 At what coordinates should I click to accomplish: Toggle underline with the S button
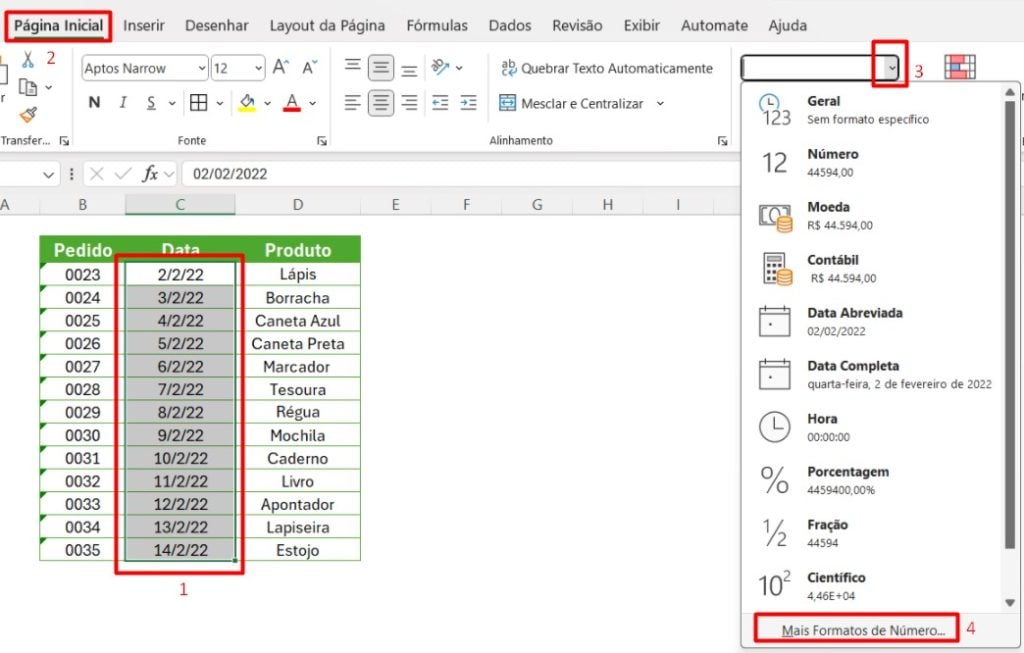coord(150,102)
